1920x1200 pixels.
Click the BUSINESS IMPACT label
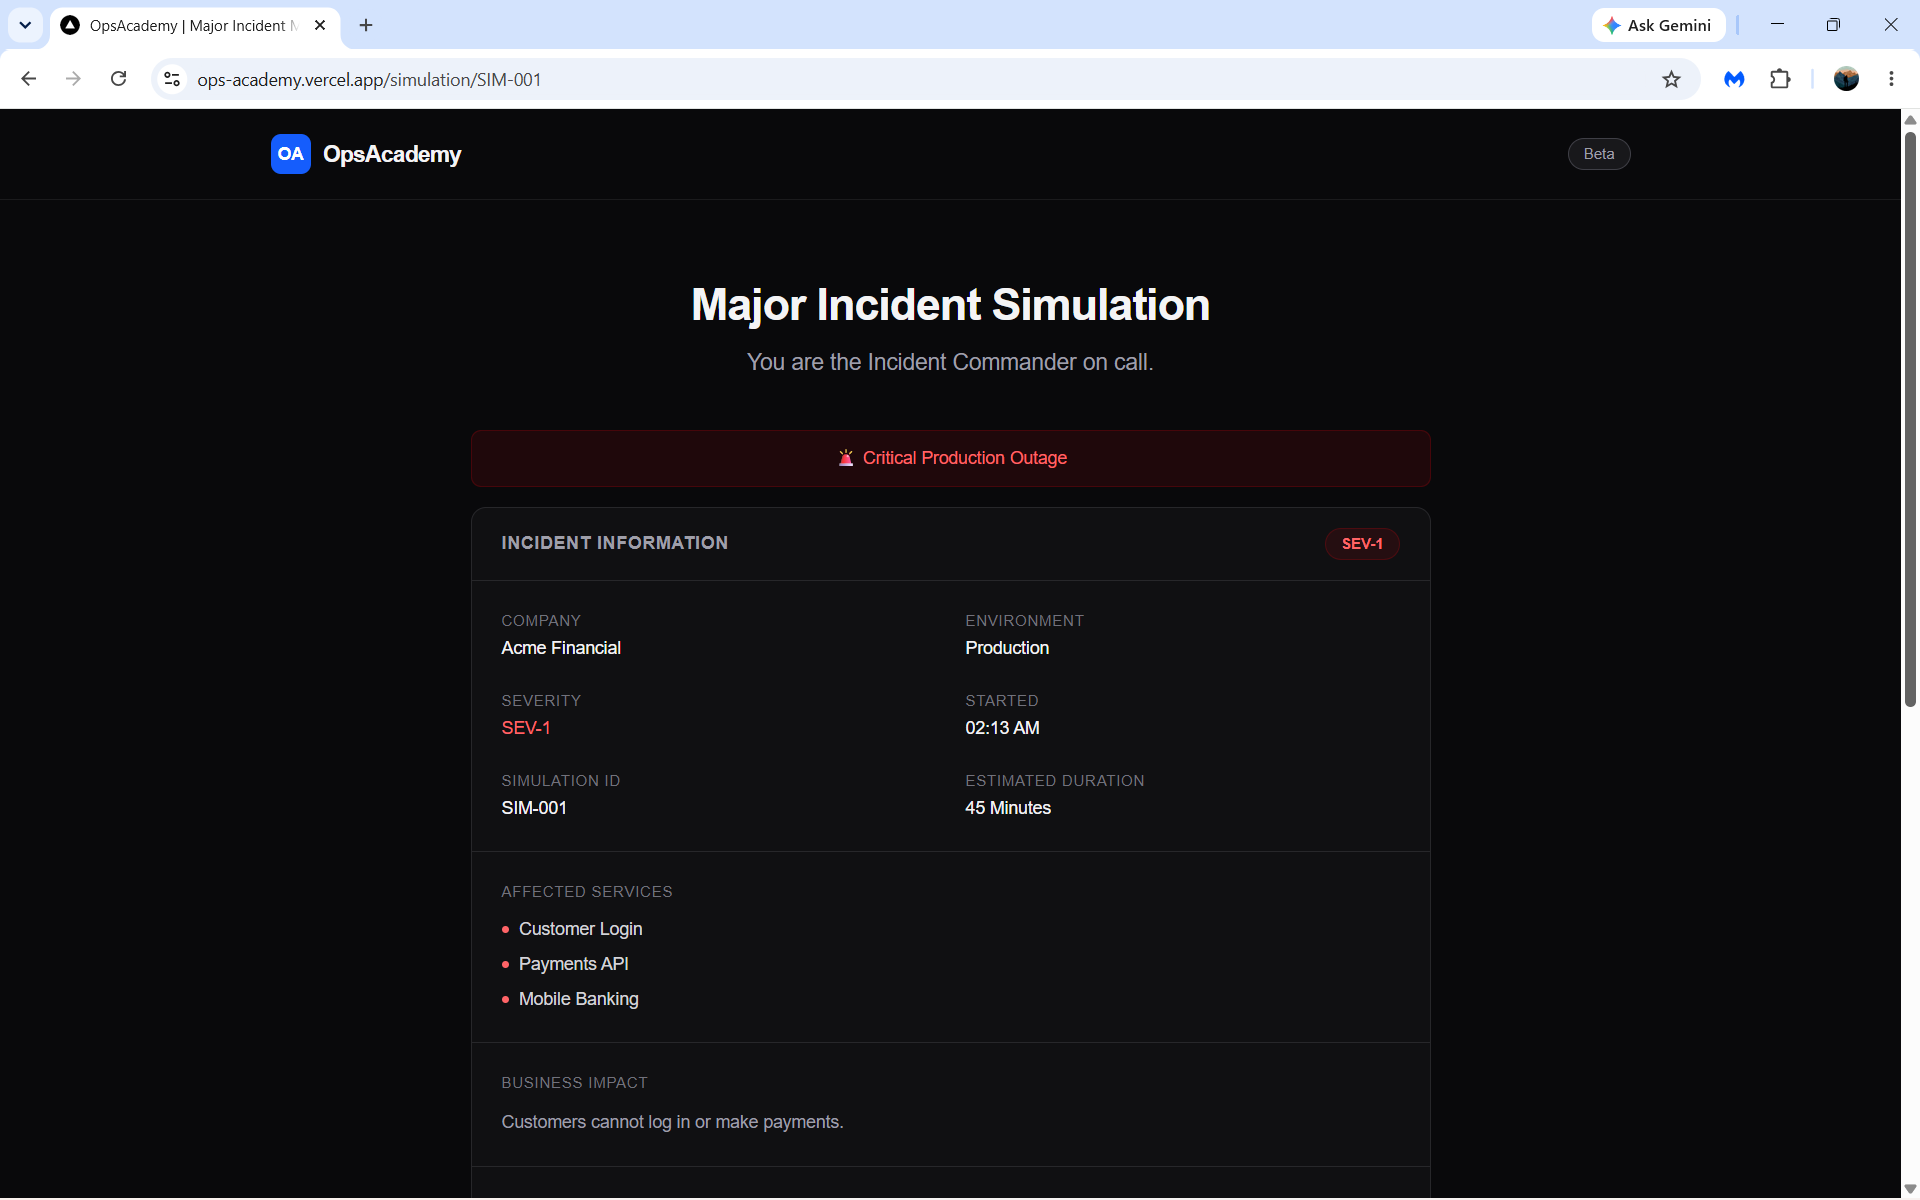tap(574, 1083)
